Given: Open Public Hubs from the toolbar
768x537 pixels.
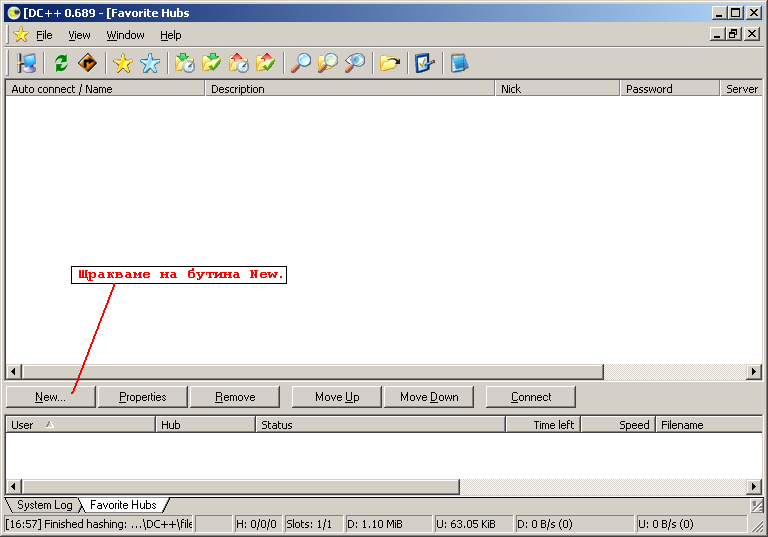Looking at the screenshot, I should click(x=26, y=63).
